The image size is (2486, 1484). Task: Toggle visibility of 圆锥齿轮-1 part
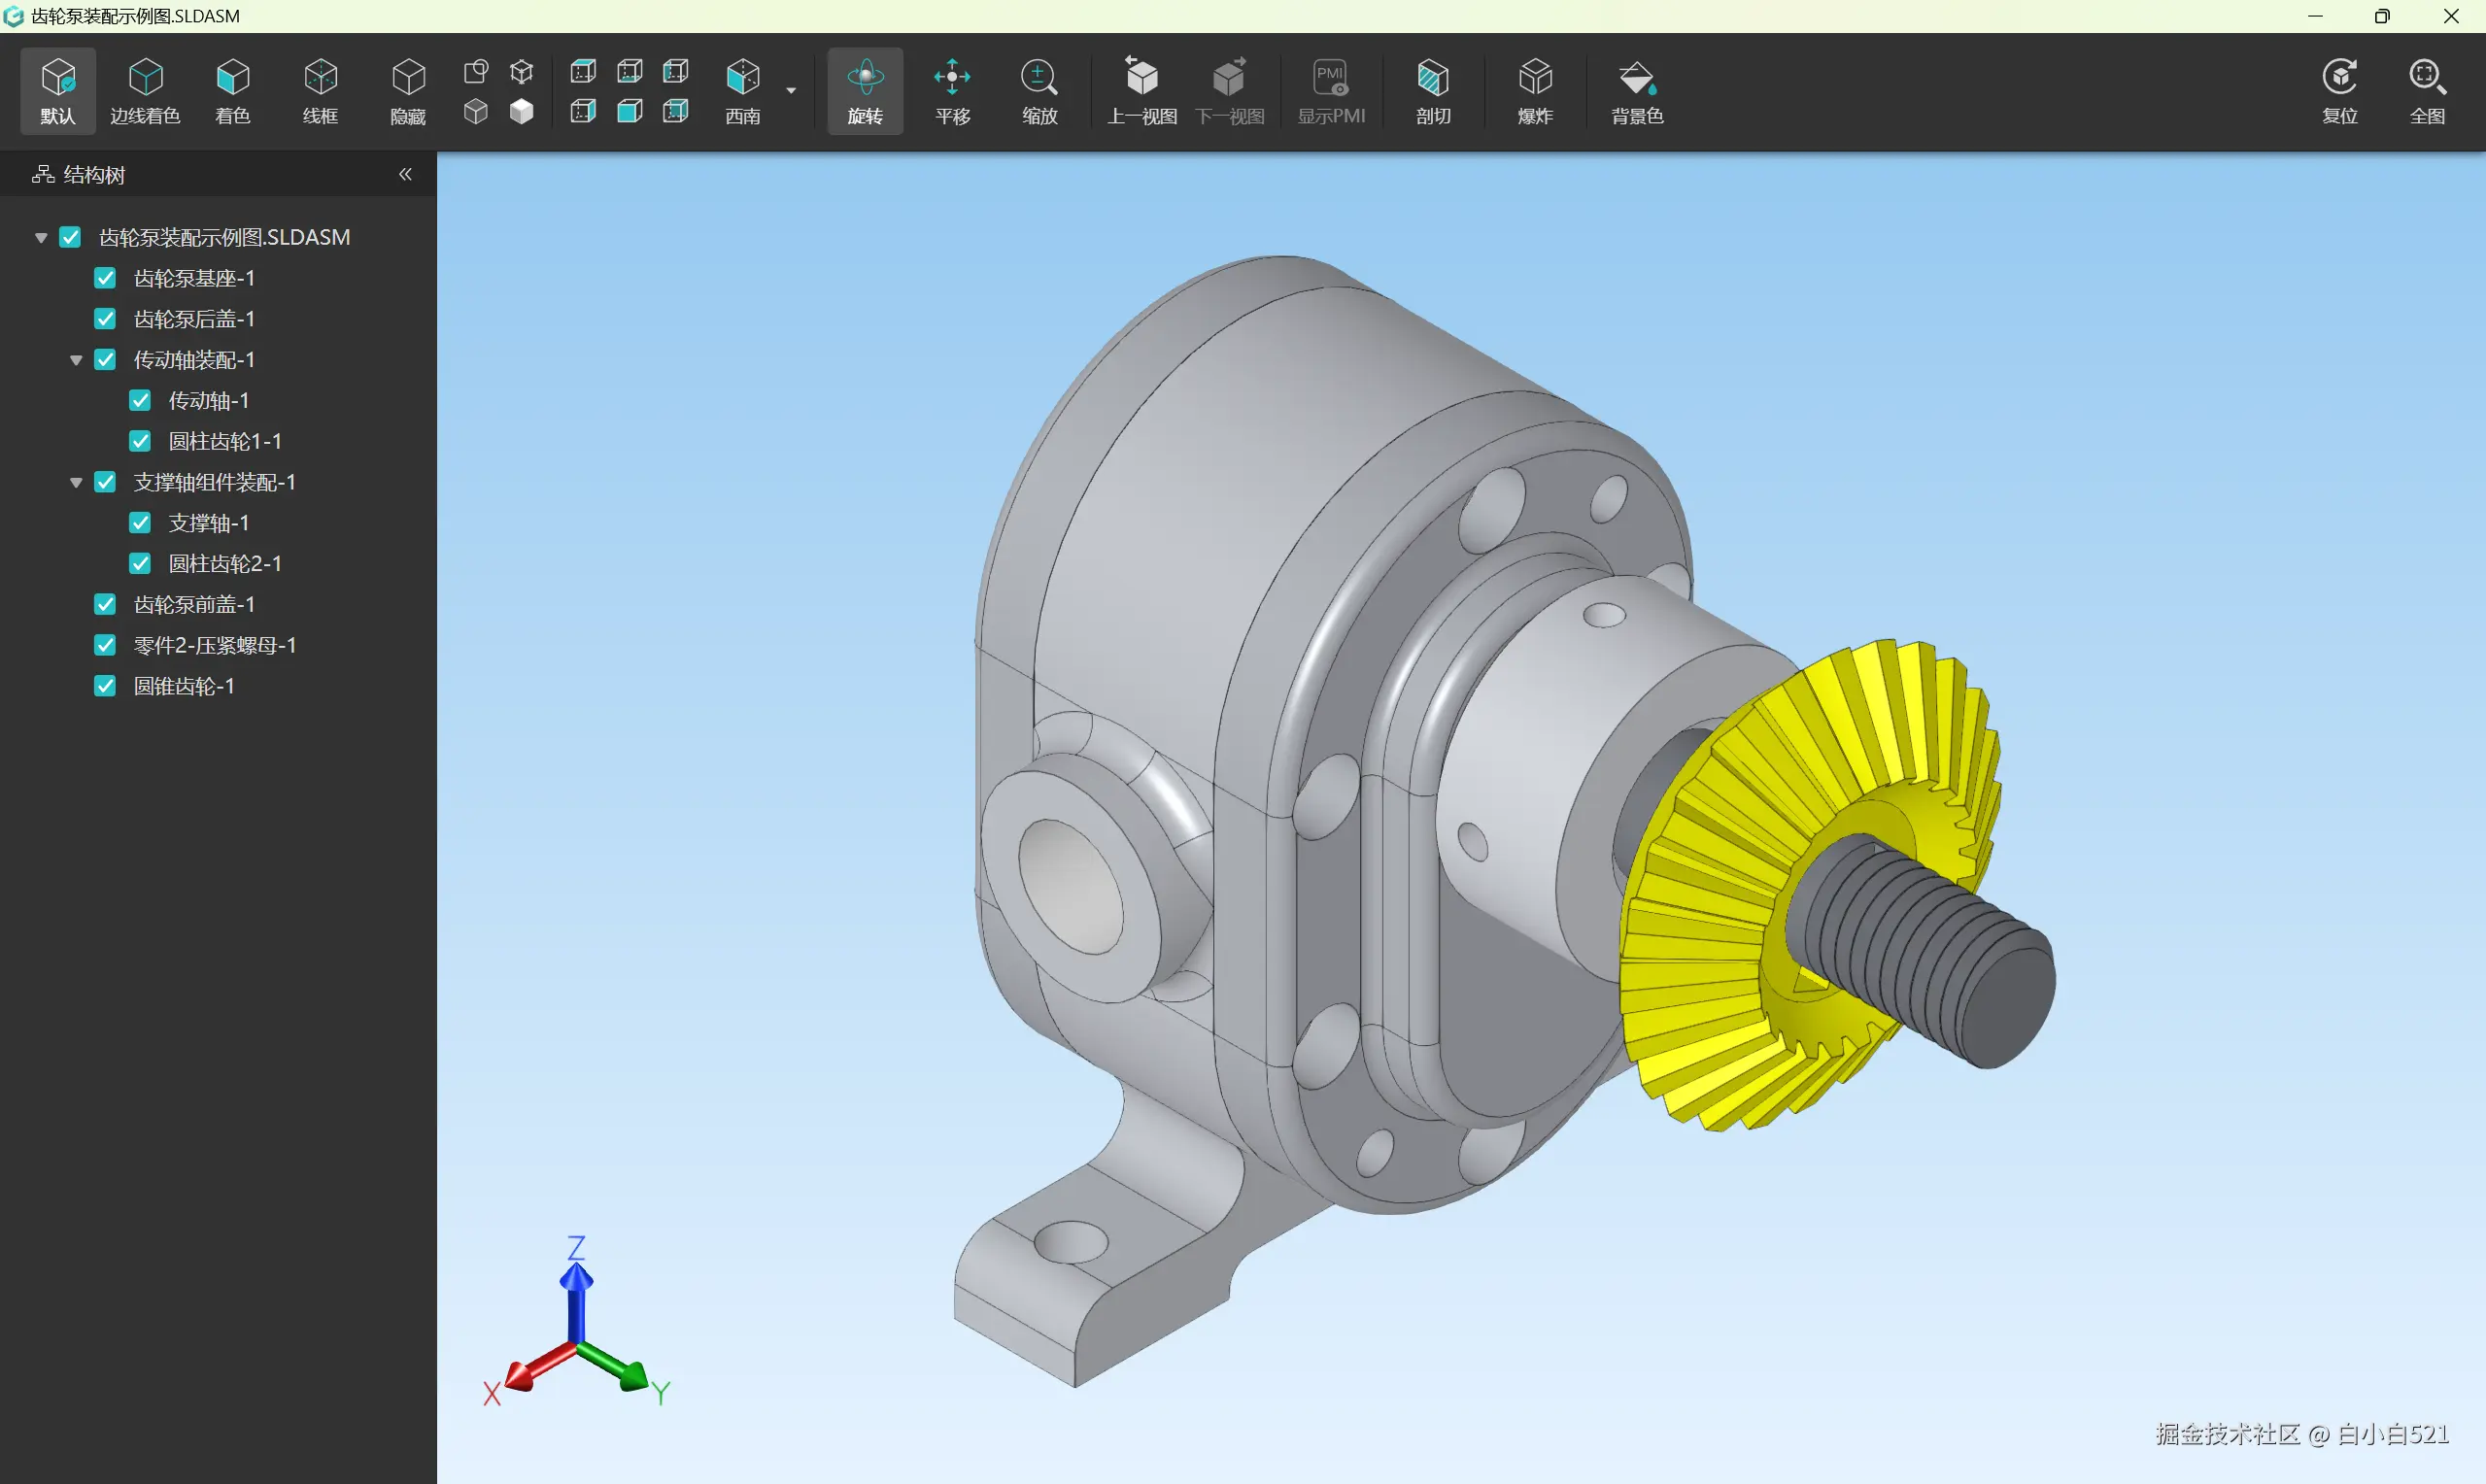point(105,686)
